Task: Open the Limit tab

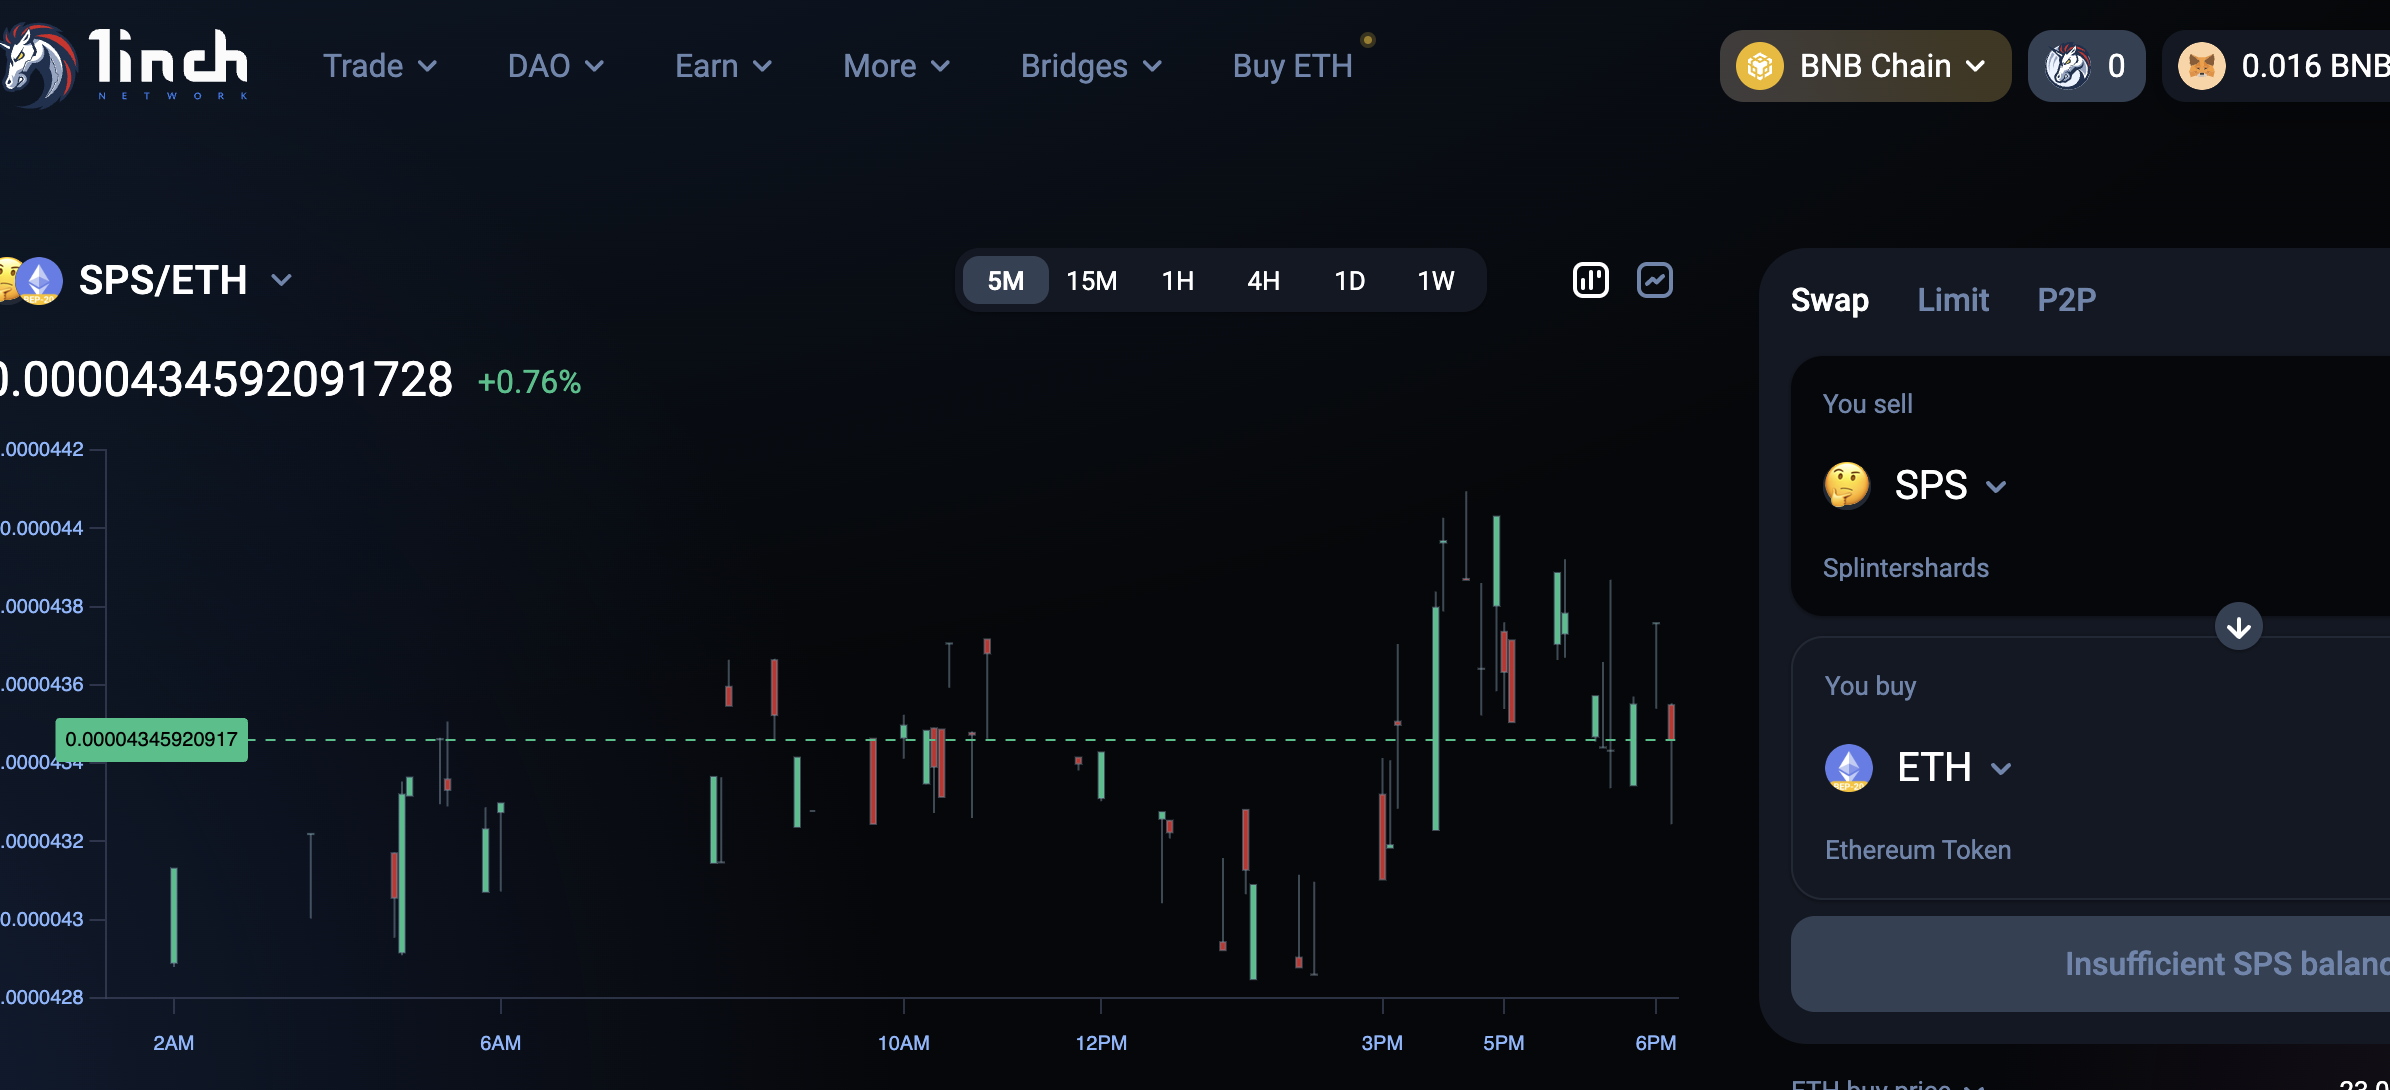Action: (1953, 300)
